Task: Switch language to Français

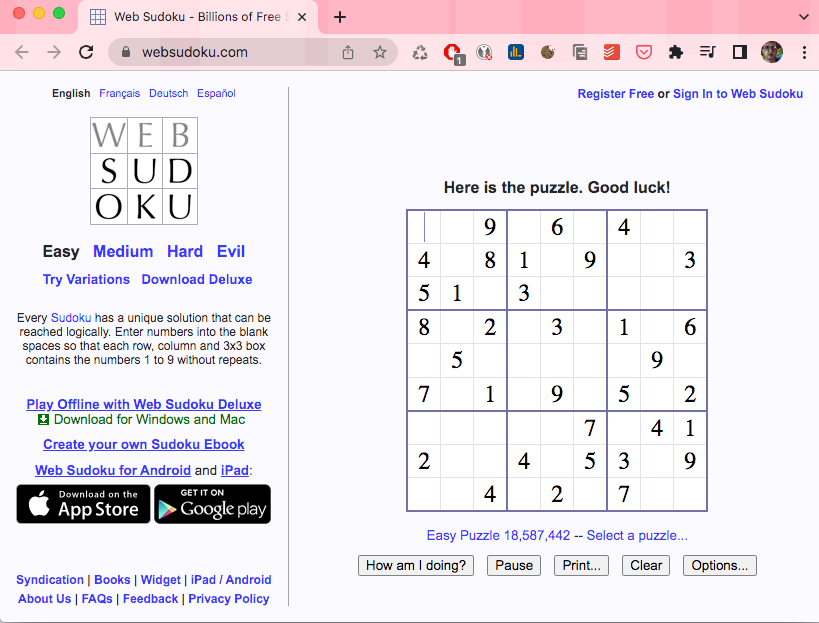Action: [x=119, y=93]
